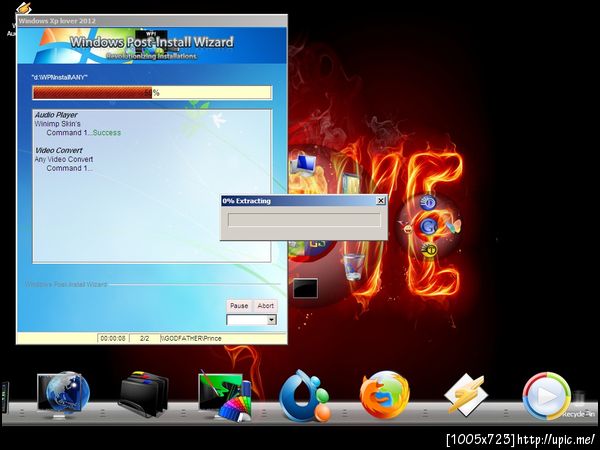
Task: Select 'Audio Player' category text
Action: click(x=56, y=115)
